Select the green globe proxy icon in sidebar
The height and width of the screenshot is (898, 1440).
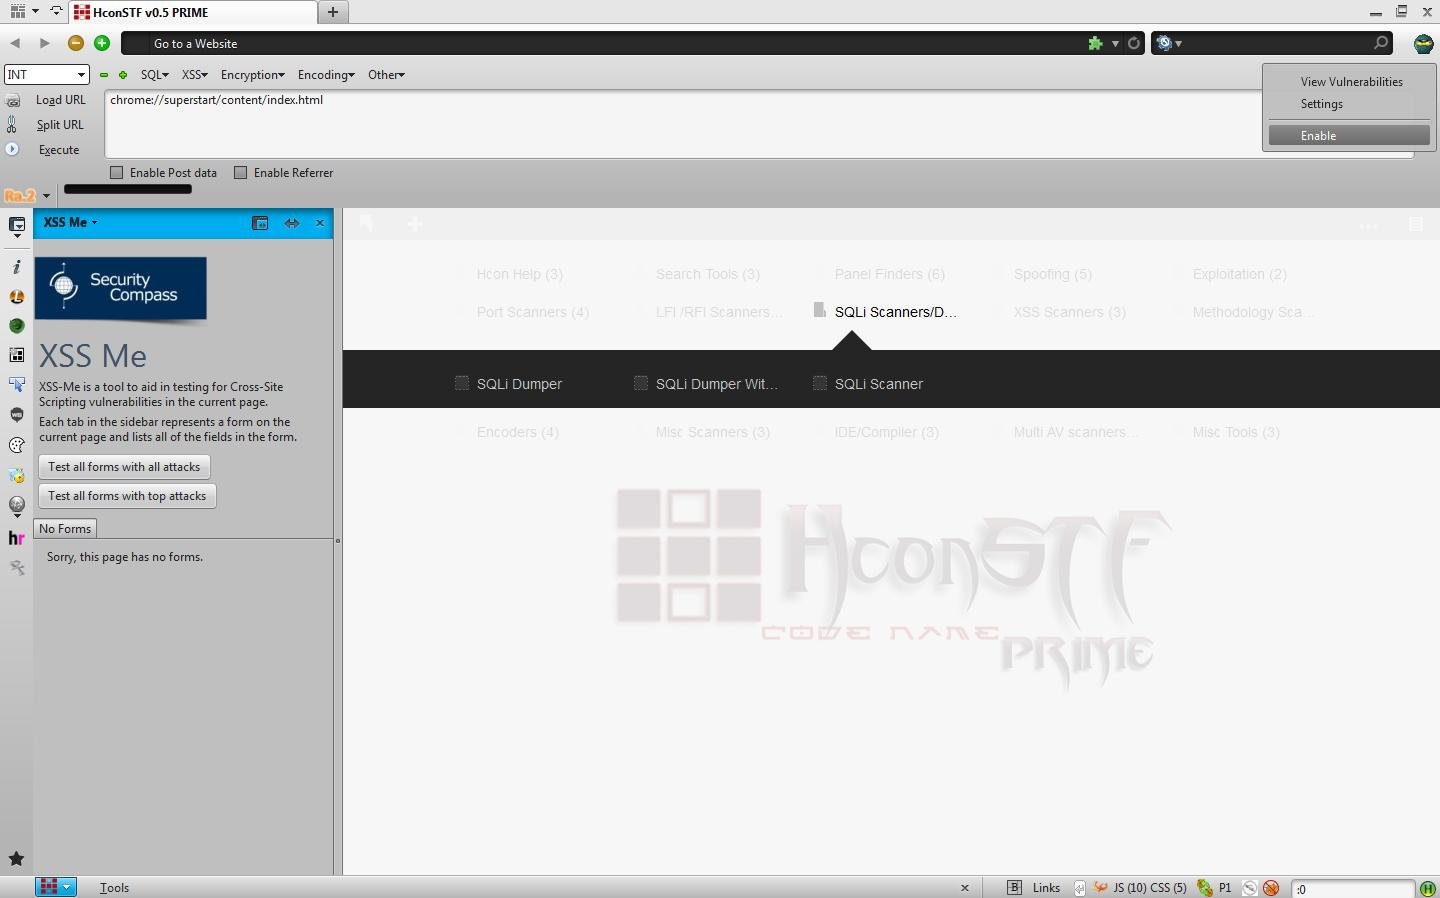coord(16,326)
